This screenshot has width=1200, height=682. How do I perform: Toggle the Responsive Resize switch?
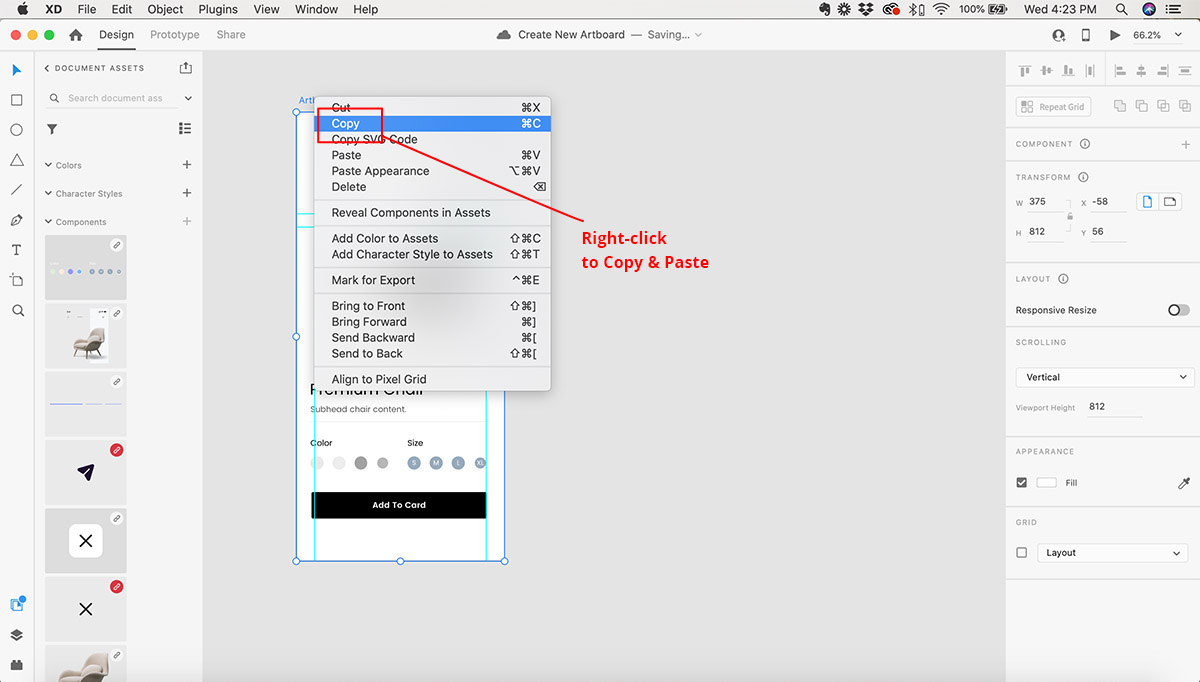coord(1178,310)
